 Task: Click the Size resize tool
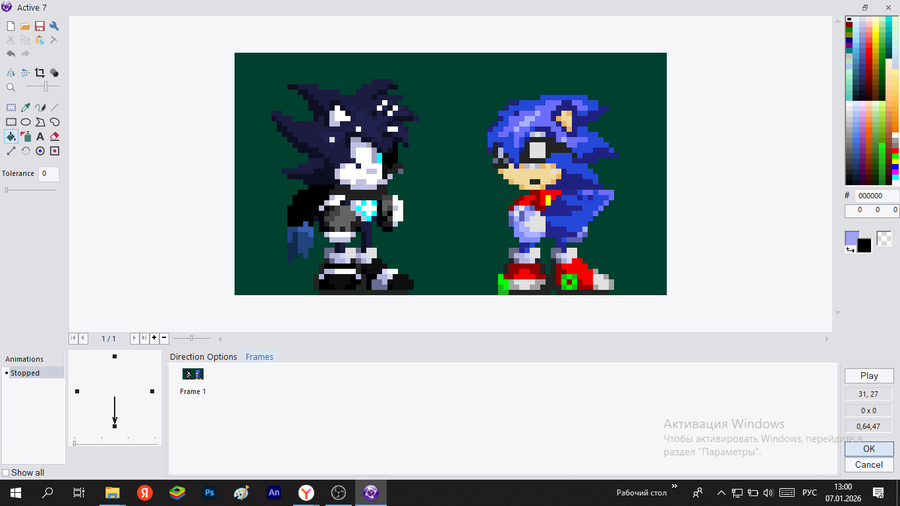point(11,151)
